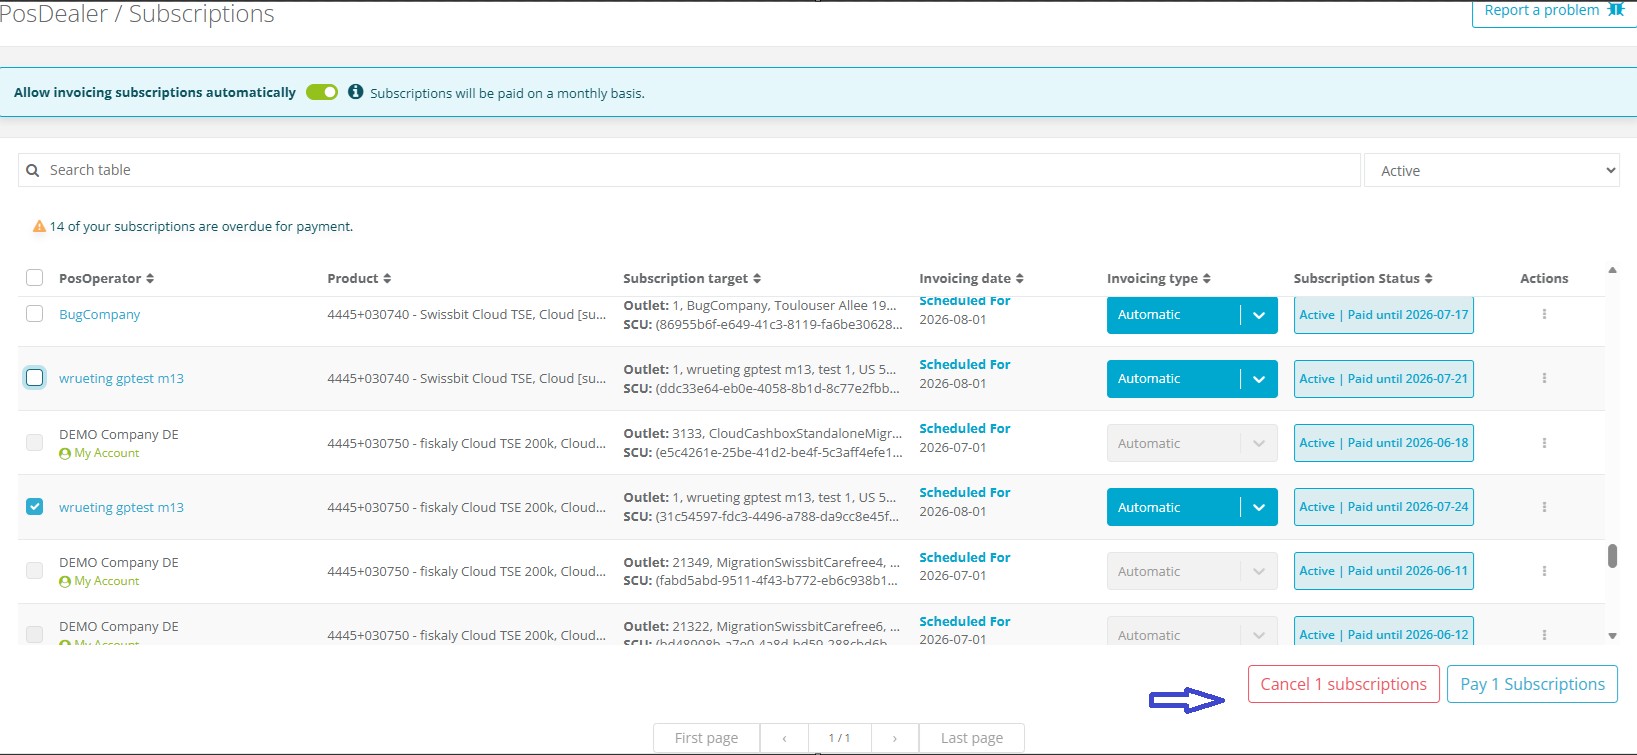This screenshot has height=755, width=1637.
Task: Disable the automatic invoicing subscriptions switch
Action: (x=322, y=92)
